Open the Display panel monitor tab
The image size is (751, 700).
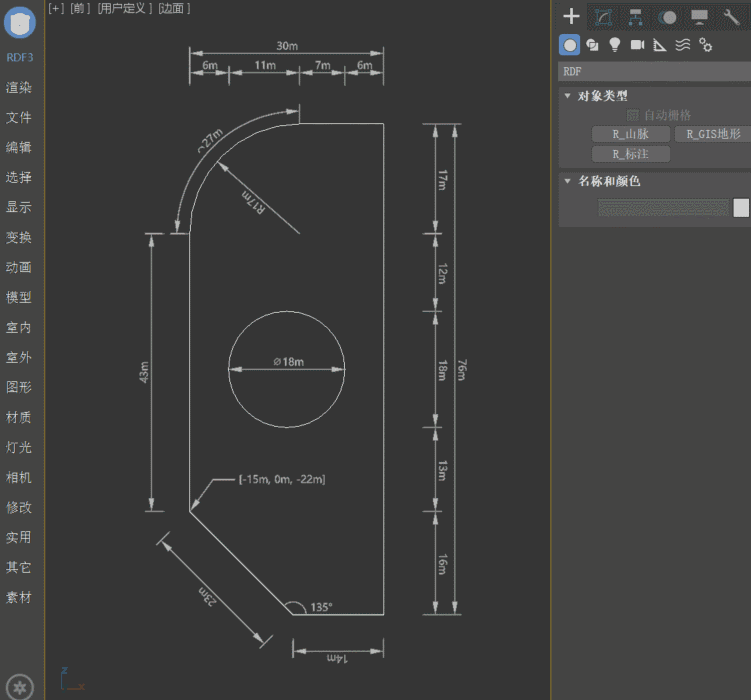tap(700, 16)
